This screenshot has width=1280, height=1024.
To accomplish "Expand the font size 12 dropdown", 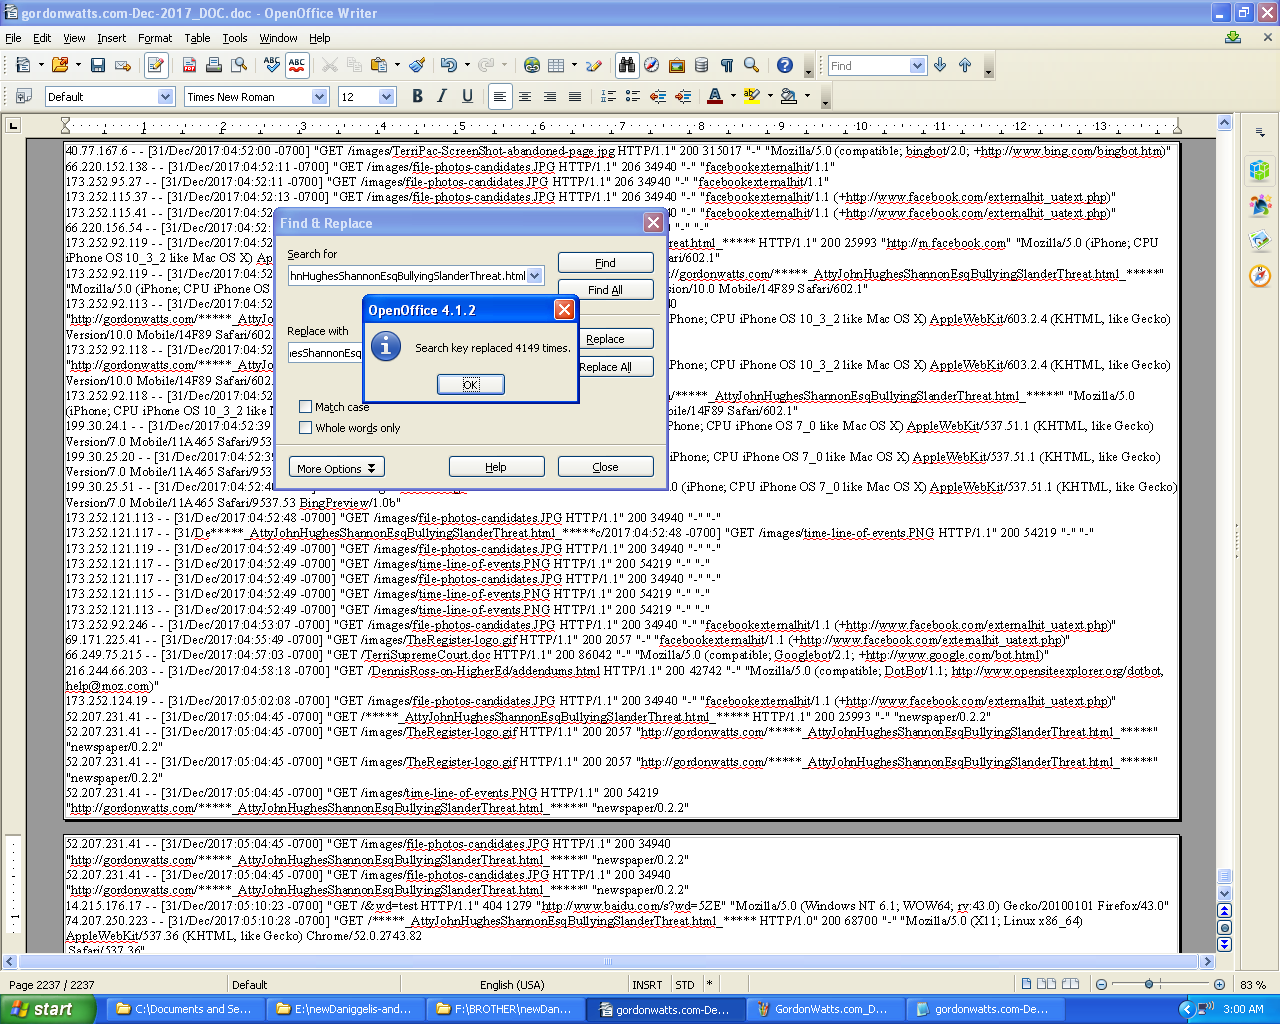I will coord(387,97).
